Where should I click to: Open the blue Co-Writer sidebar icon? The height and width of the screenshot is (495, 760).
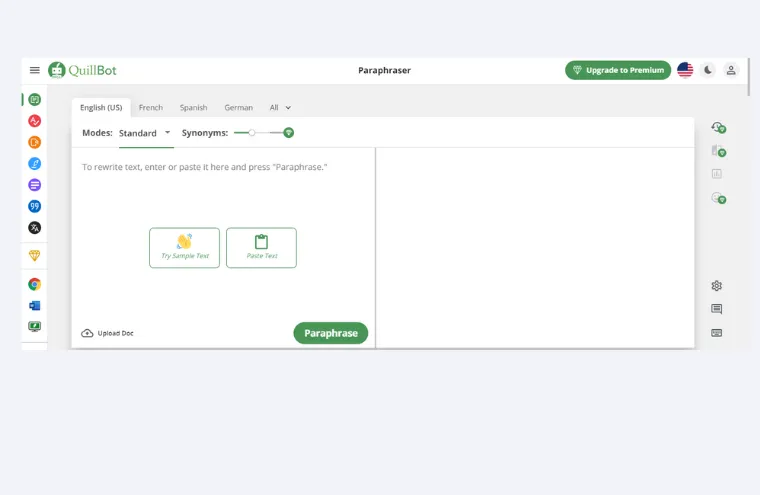point(34,163)
